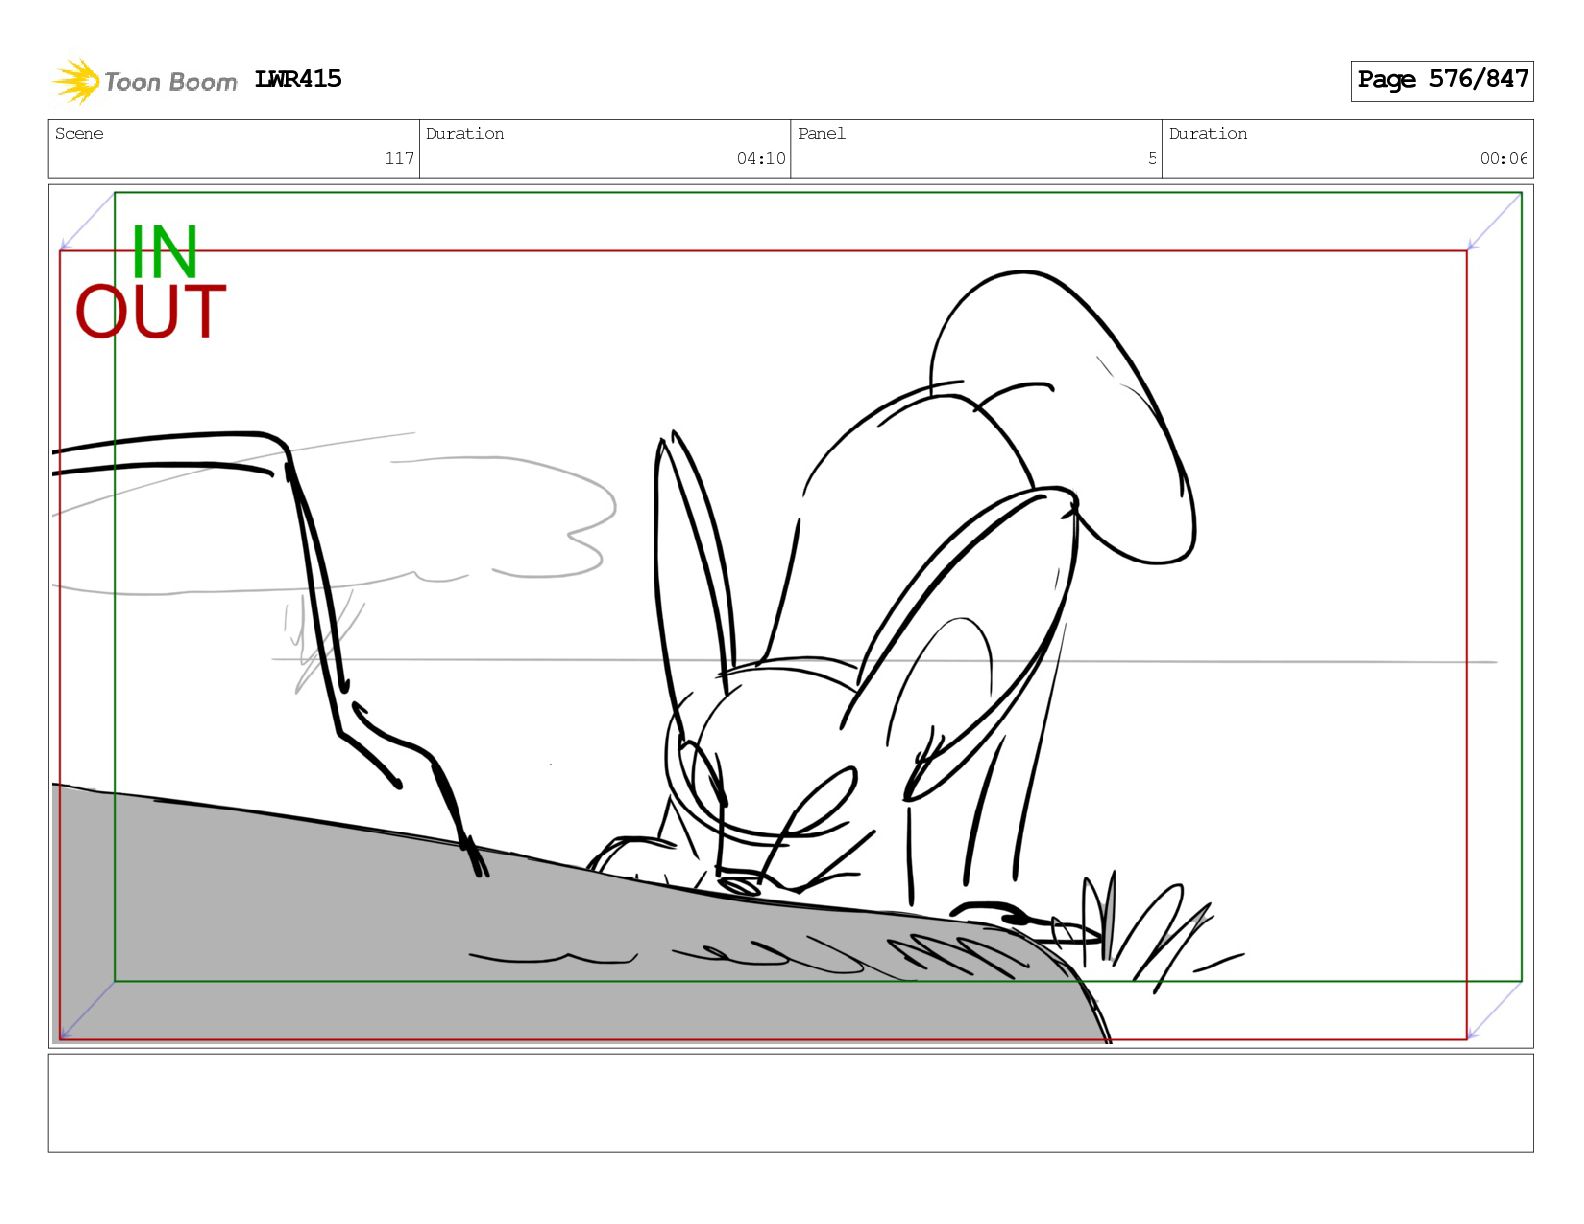Screen dimensions: 1584x1224
Task: Click the green IN camera label
Action: 165,251
